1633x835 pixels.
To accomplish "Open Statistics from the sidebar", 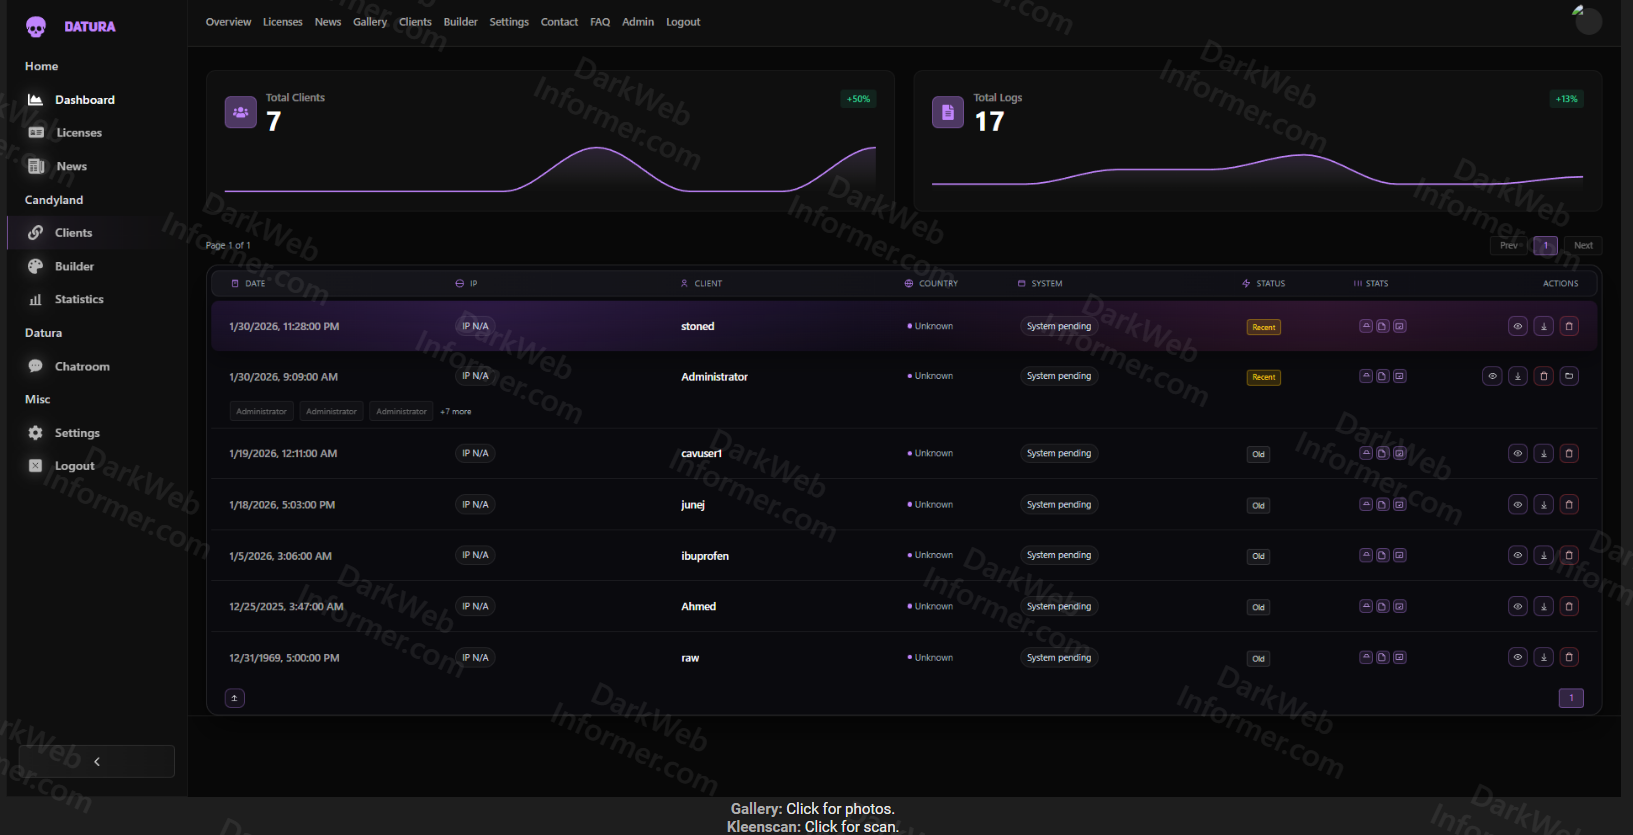I will click(x=79, y=300).
